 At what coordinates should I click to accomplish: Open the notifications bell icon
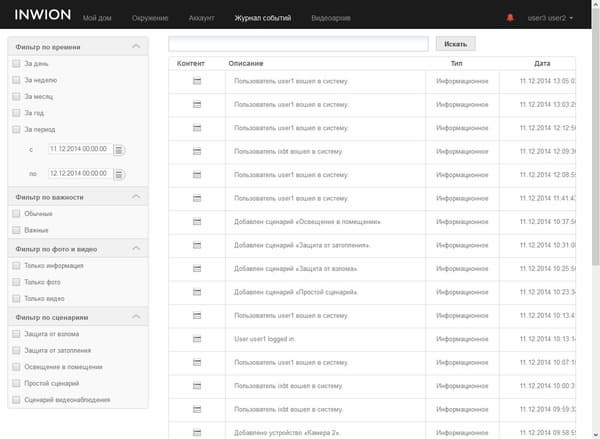click(x=510, y=18)
